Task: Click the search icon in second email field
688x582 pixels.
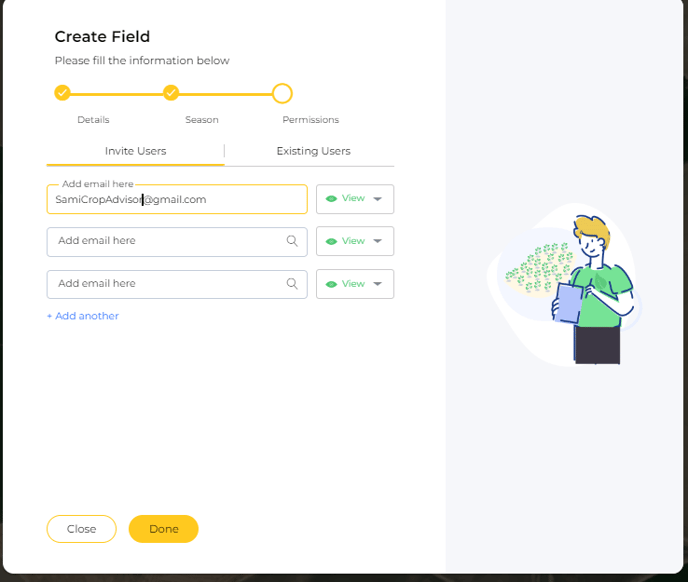Action: [x=292, y=241]
